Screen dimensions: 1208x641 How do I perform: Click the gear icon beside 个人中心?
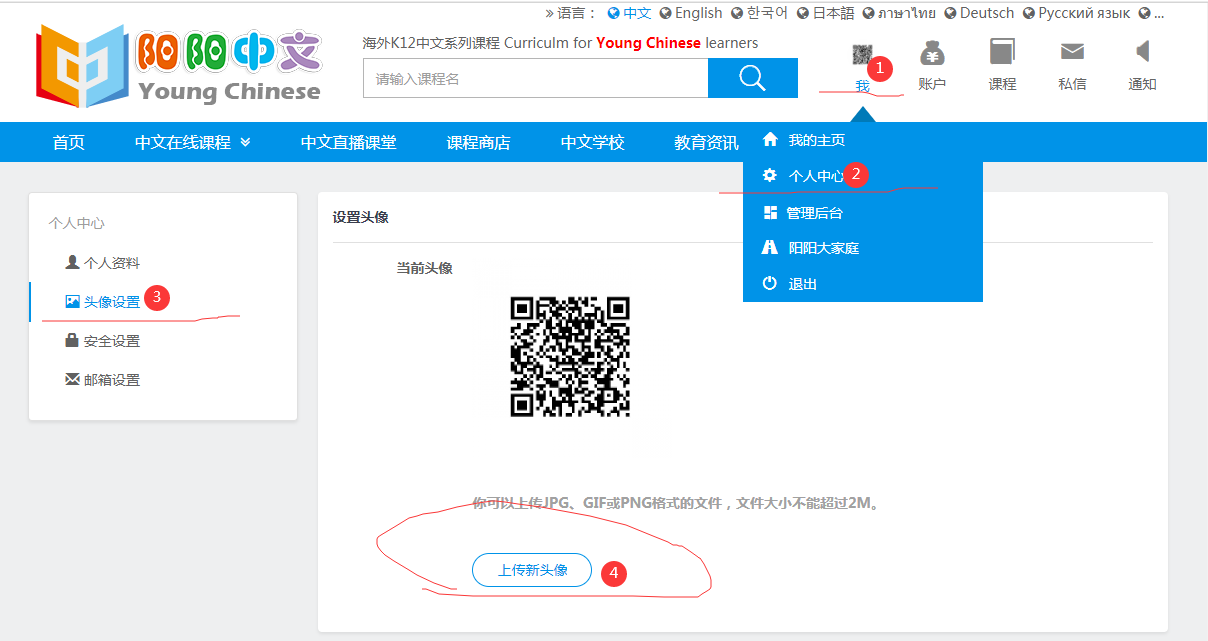point(770,175)
